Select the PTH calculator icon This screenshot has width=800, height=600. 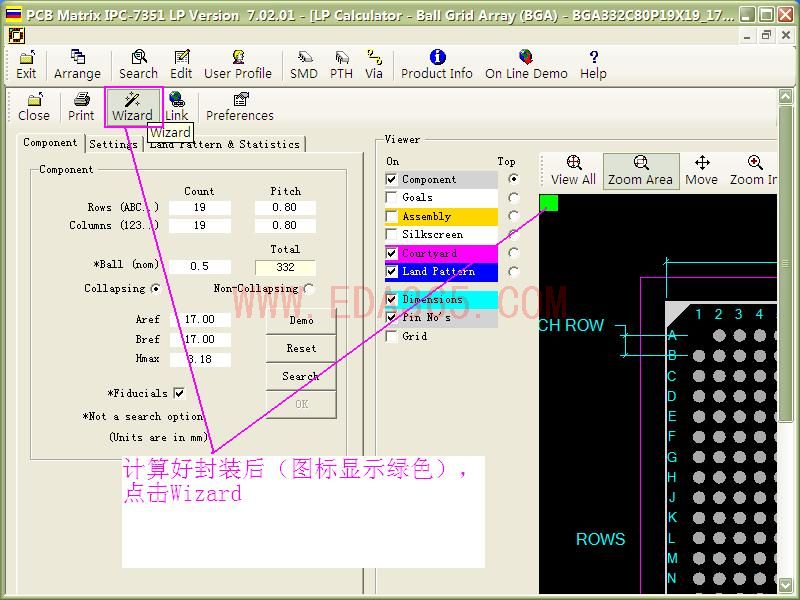point(341,65)
